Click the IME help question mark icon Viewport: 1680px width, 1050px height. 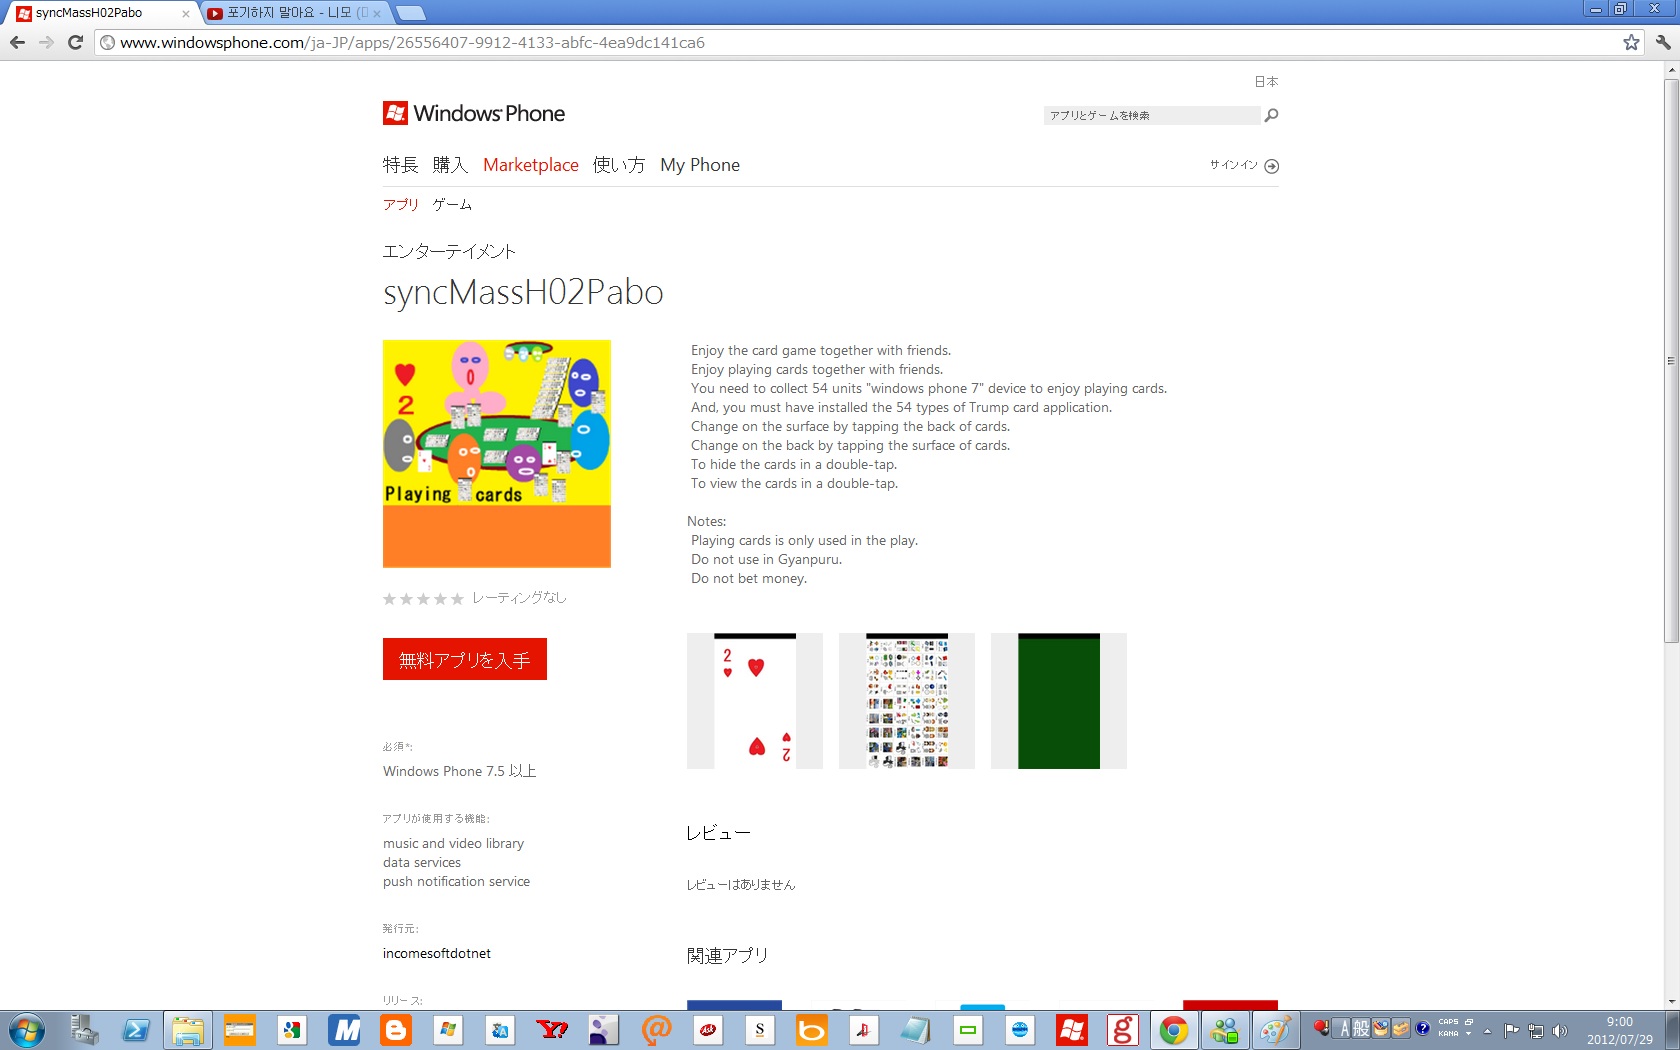(x=1422, y=1028)
